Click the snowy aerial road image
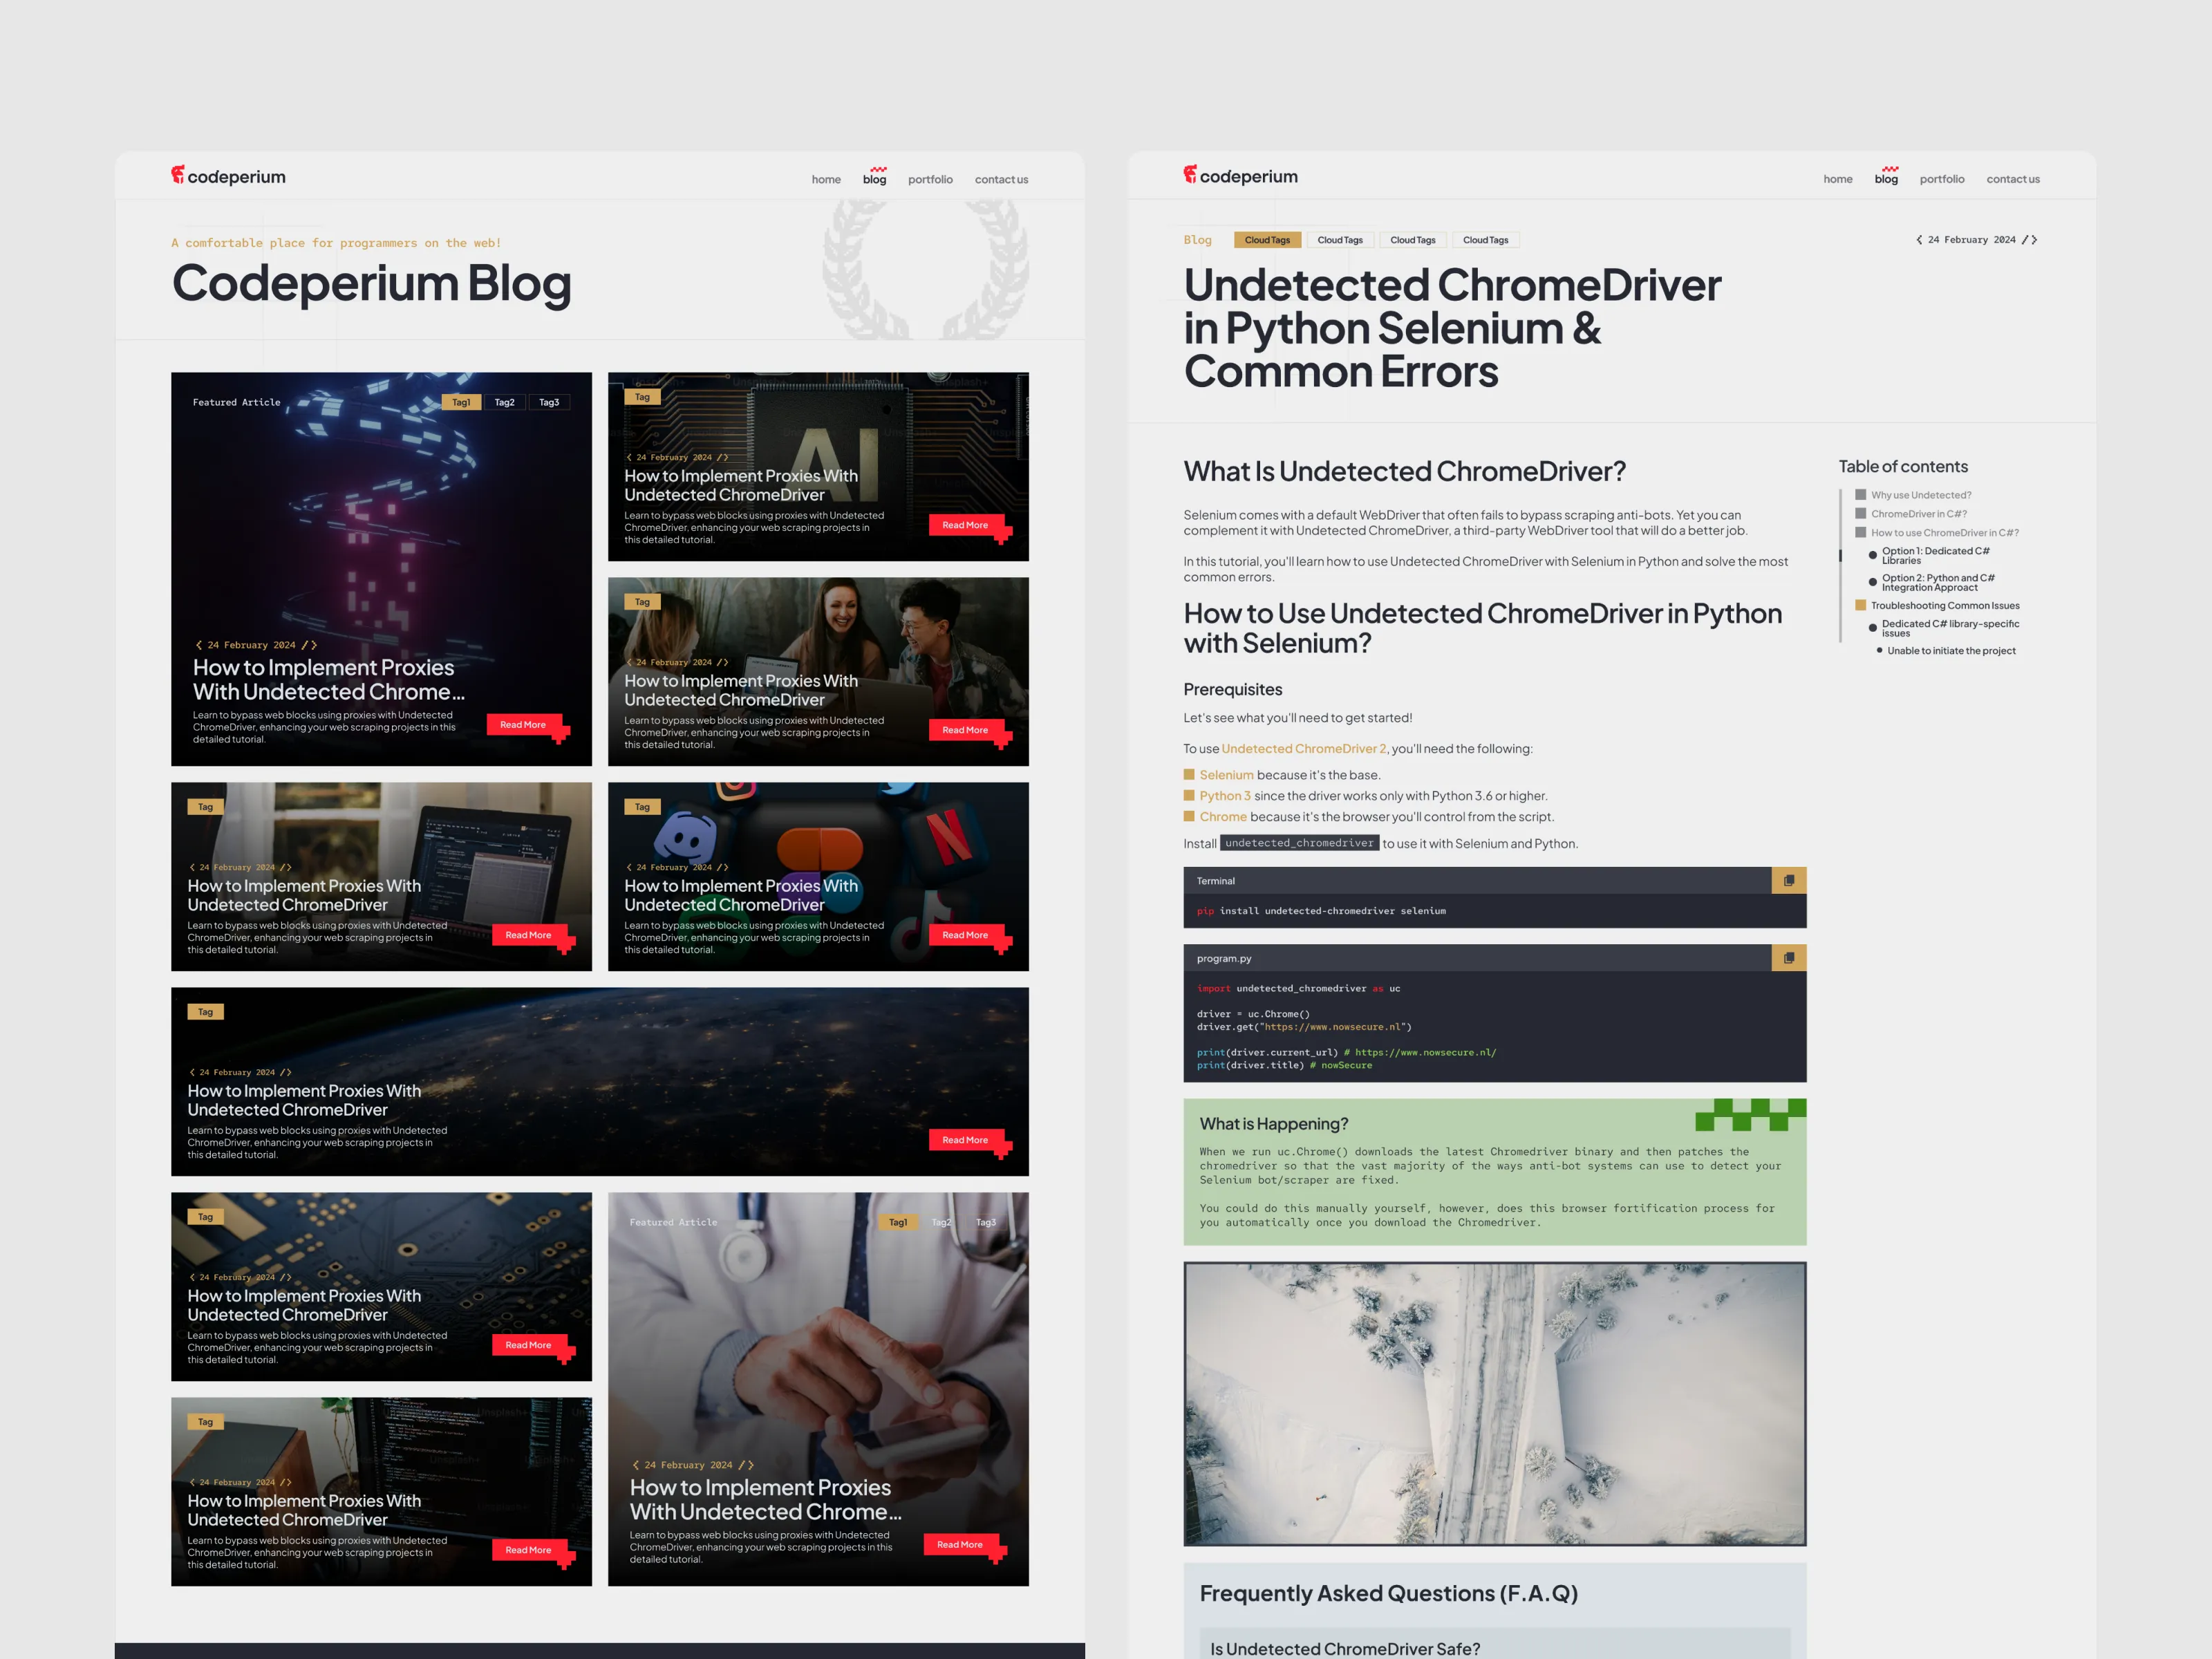This screenshot has width=2212, height=1659. tap(1494, 1403)
